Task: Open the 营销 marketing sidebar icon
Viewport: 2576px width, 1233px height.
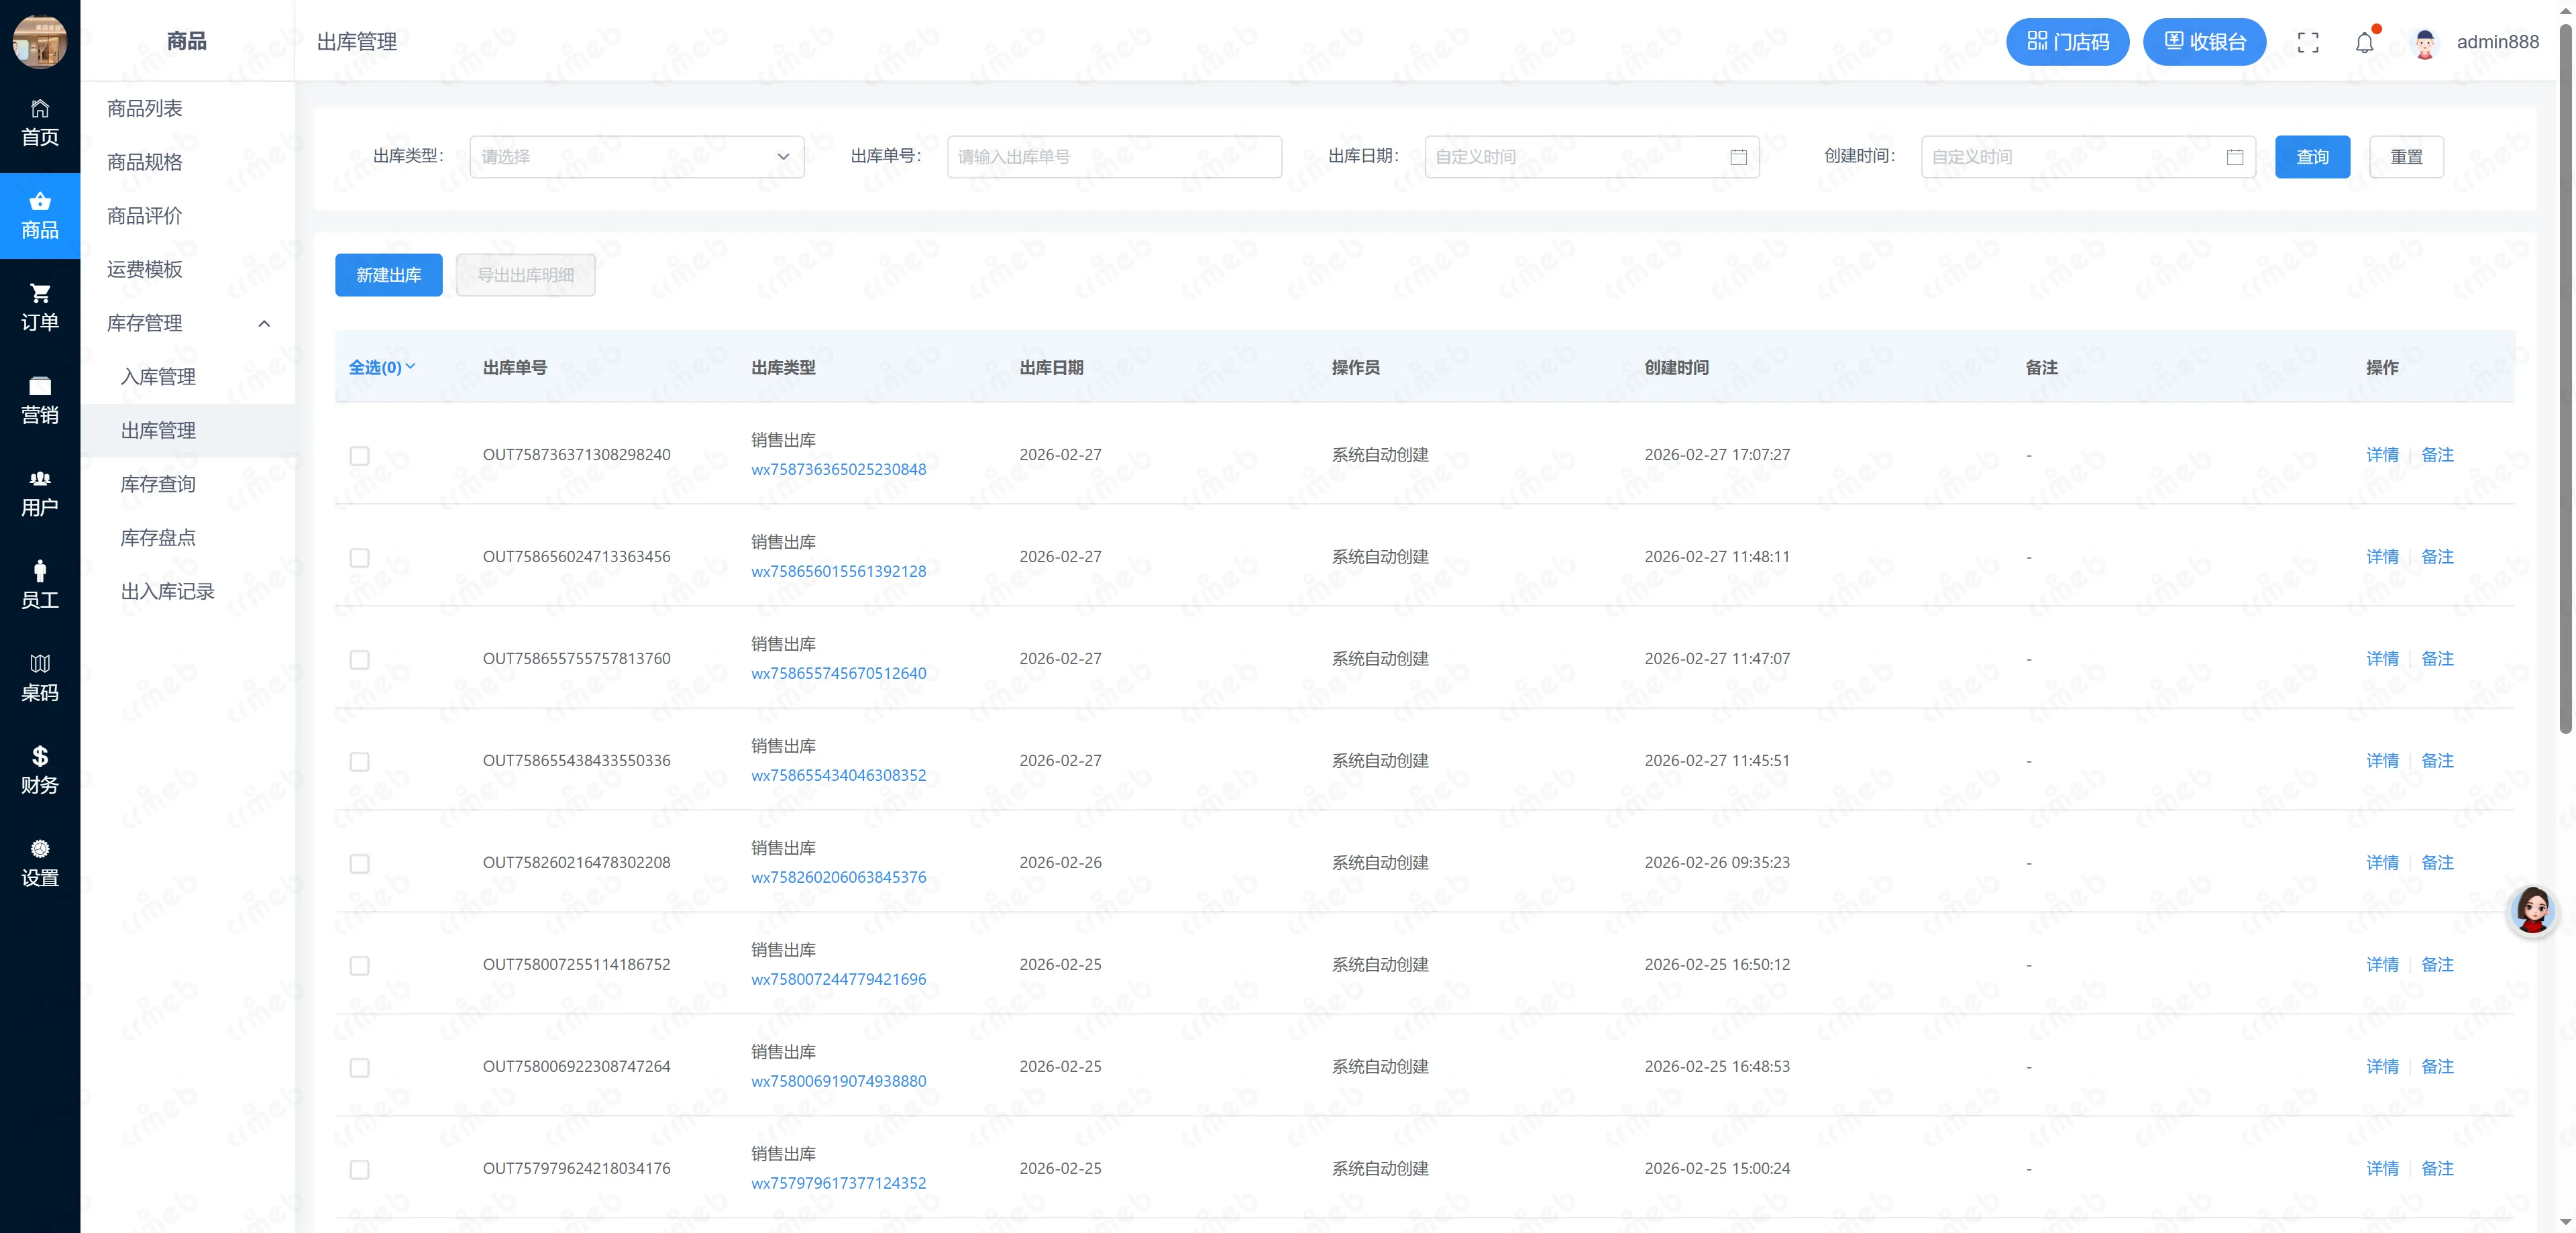Action: [x=40, y=400]
